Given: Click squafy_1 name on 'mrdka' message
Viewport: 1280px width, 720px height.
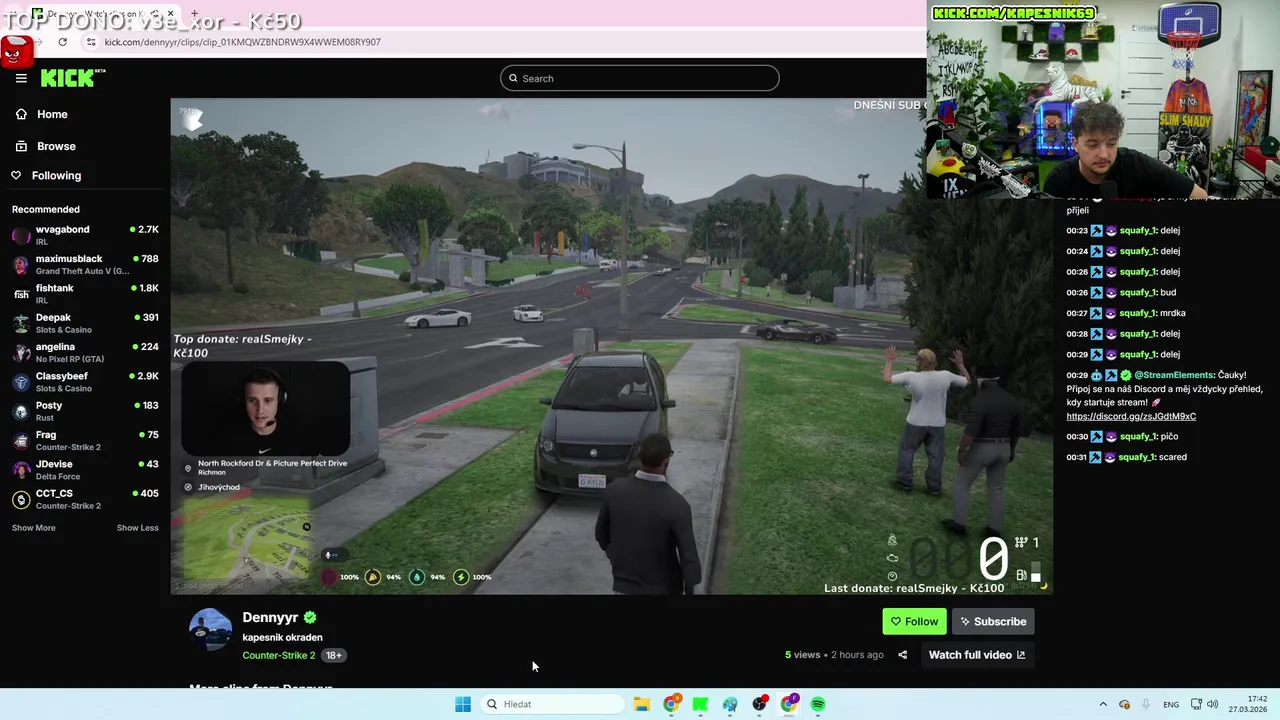Looking at the screenshot, I should click(1137, 313).
